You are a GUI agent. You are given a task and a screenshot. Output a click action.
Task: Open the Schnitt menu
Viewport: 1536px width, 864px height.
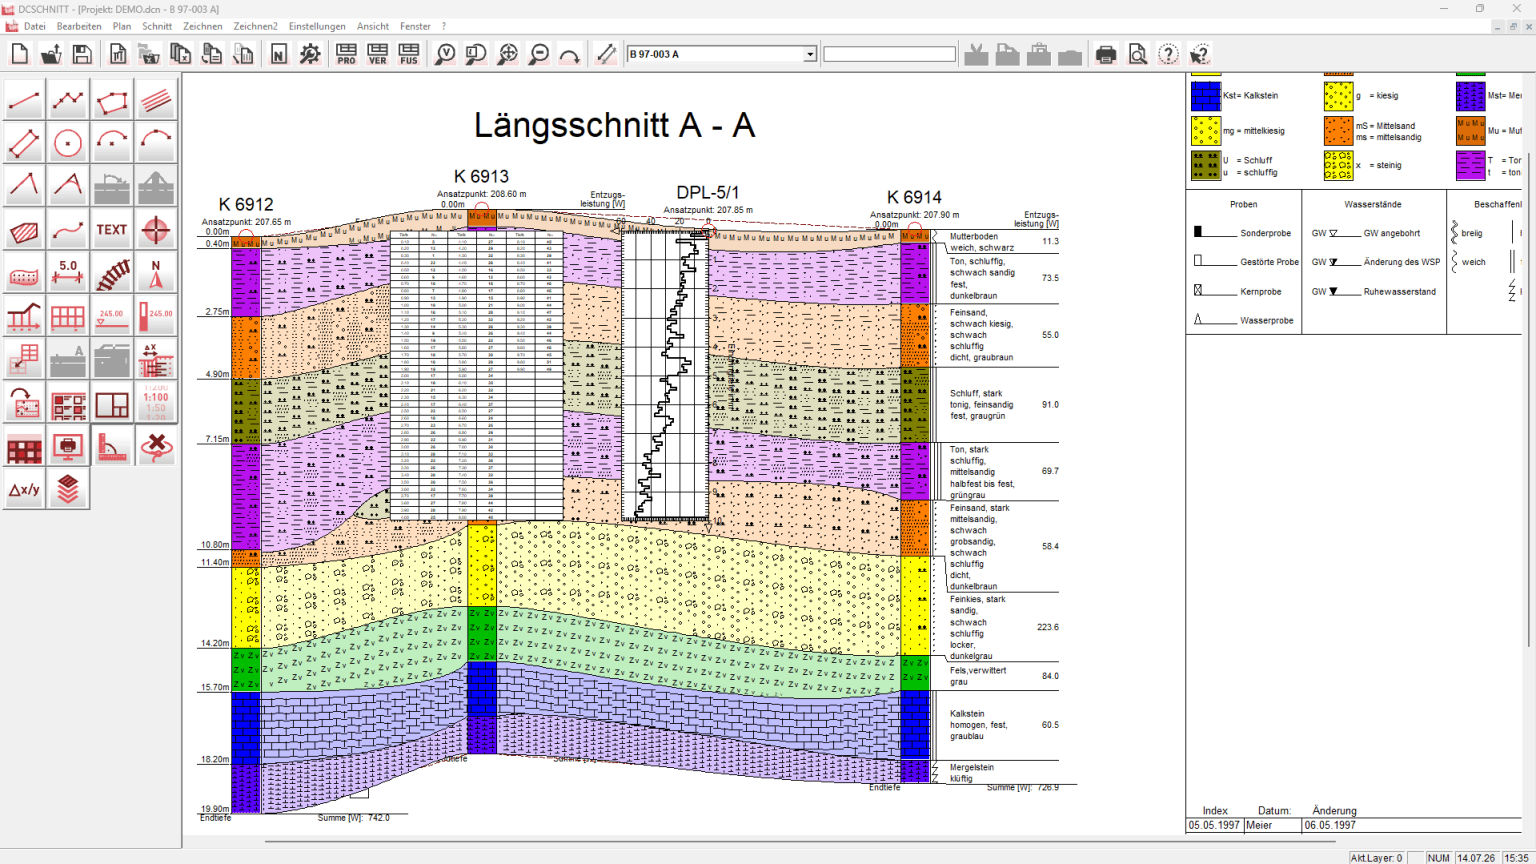[157, 26]
